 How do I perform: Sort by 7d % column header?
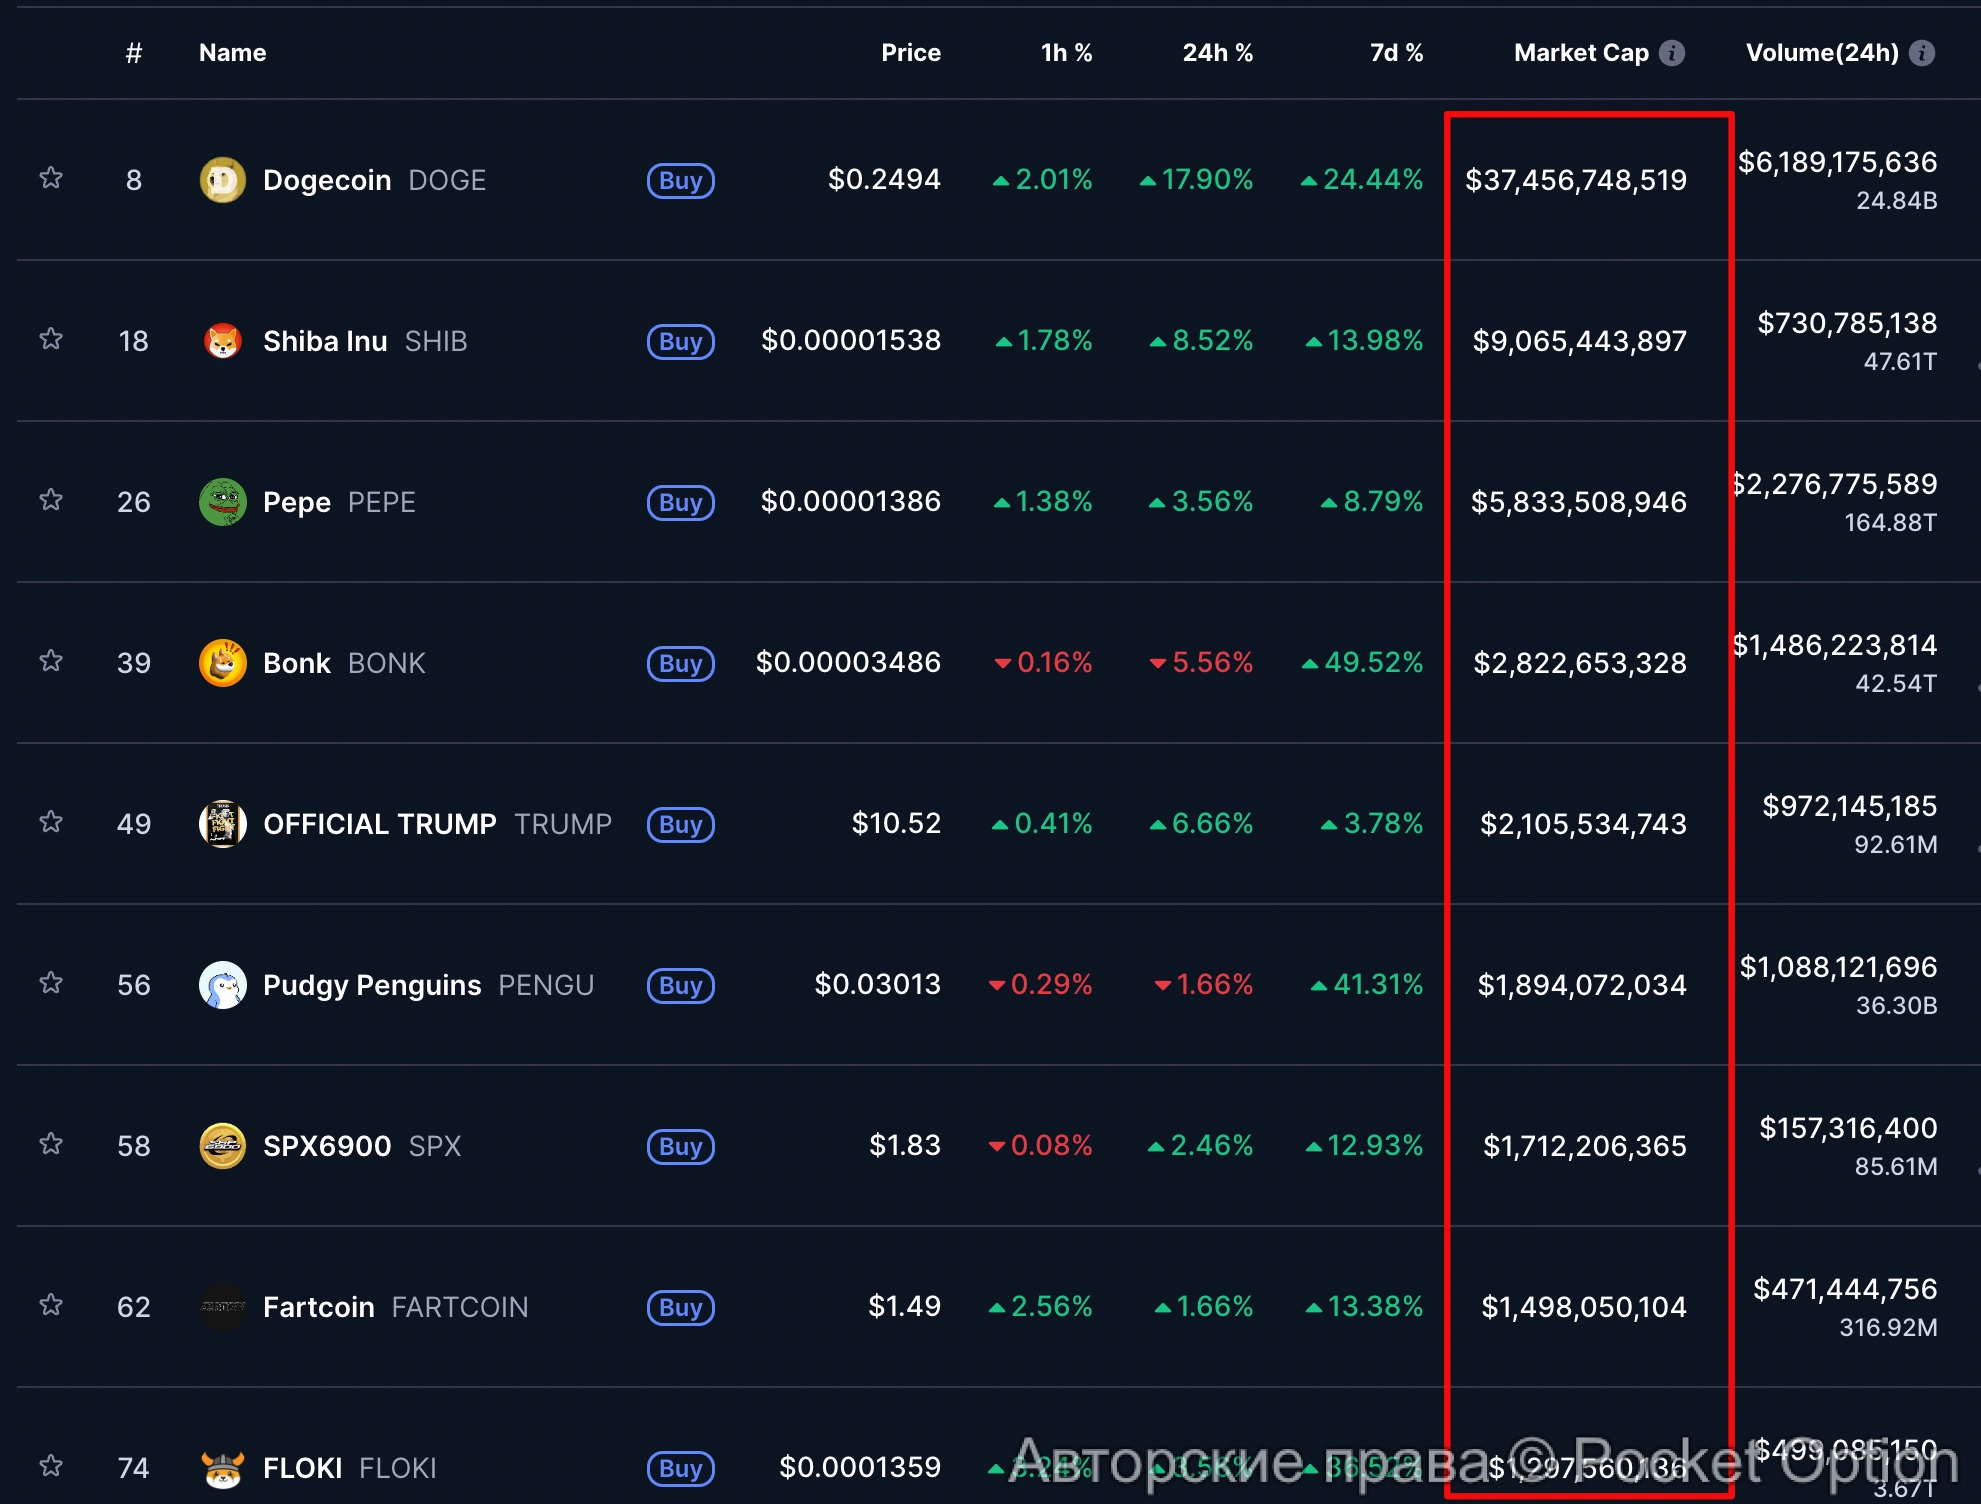pyautogui.click(x=1396, y=53)
